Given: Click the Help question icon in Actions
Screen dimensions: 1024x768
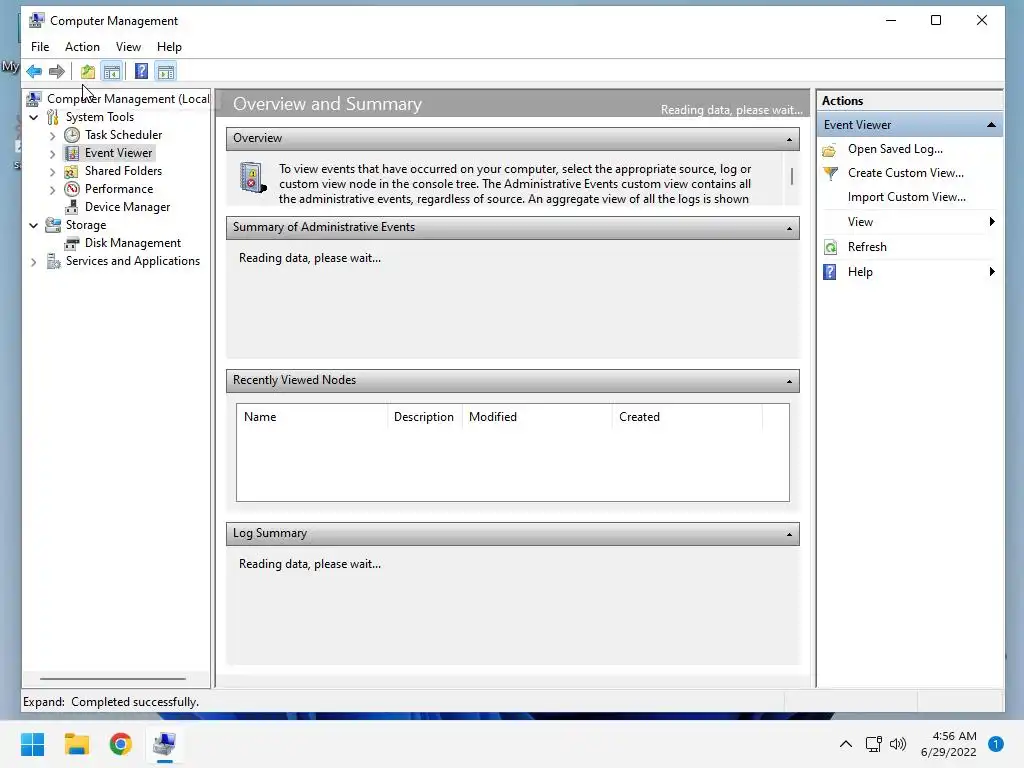Looking at the screenshot, I should click(829, 272).
